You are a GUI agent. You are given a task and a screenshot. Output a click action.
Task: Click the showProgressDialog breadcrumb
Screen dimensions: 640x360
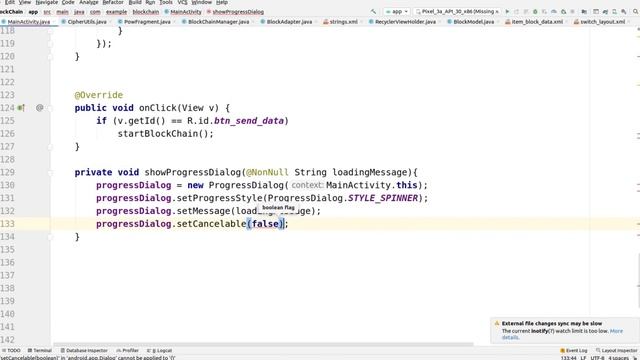coord(235,12)
